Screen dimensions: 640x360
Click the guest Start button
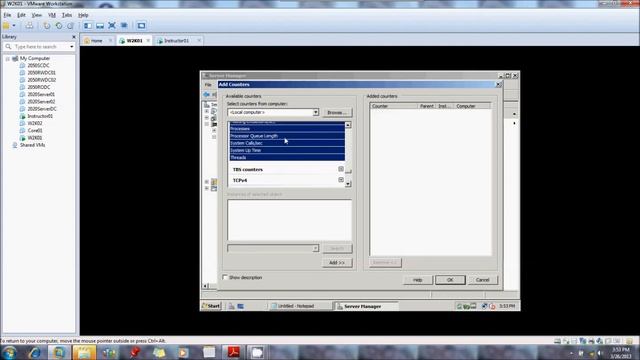click(x=211, y=306)
